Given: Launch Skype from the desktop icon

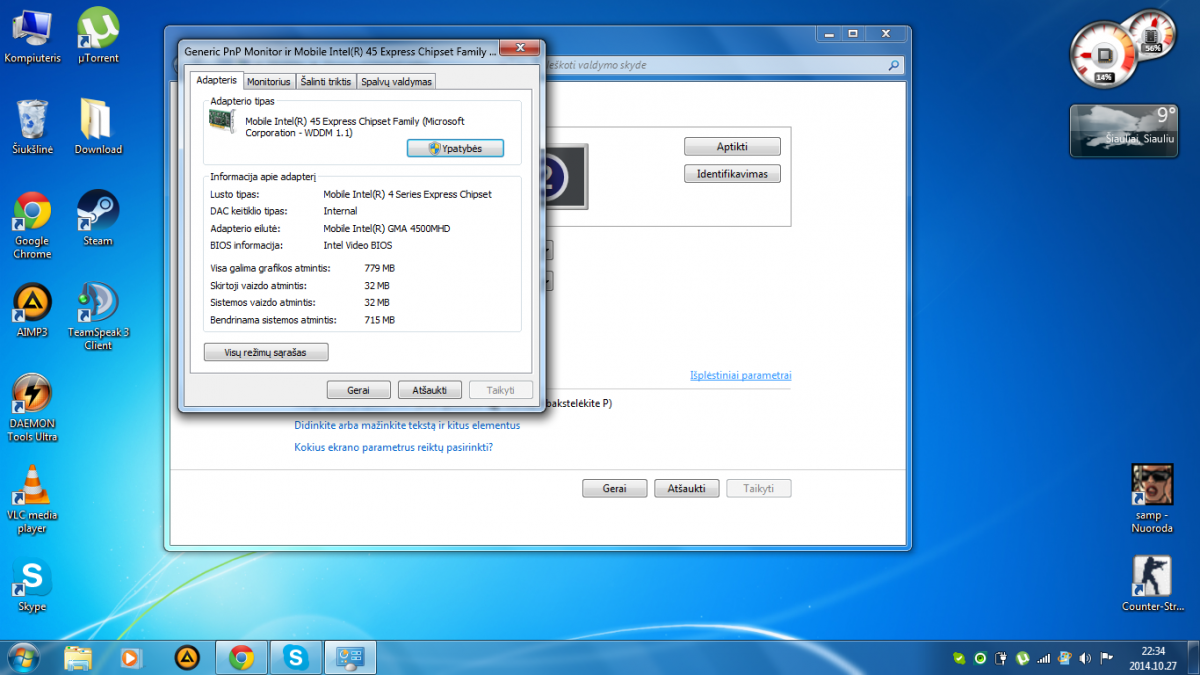Looking at the screenshot, I should (x=32, y=585).
